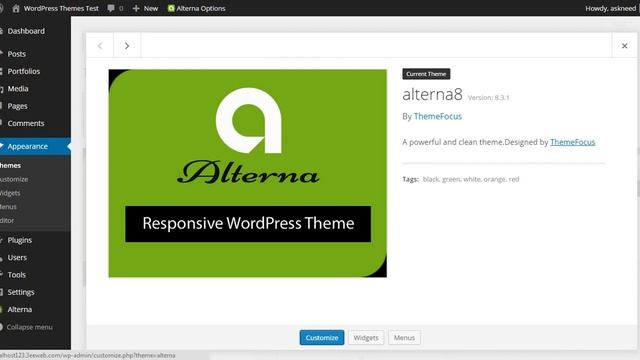Viewport: 640px width, 360px height.
Task: Open Customize under Appearance submenu
Action: [14, 179]
